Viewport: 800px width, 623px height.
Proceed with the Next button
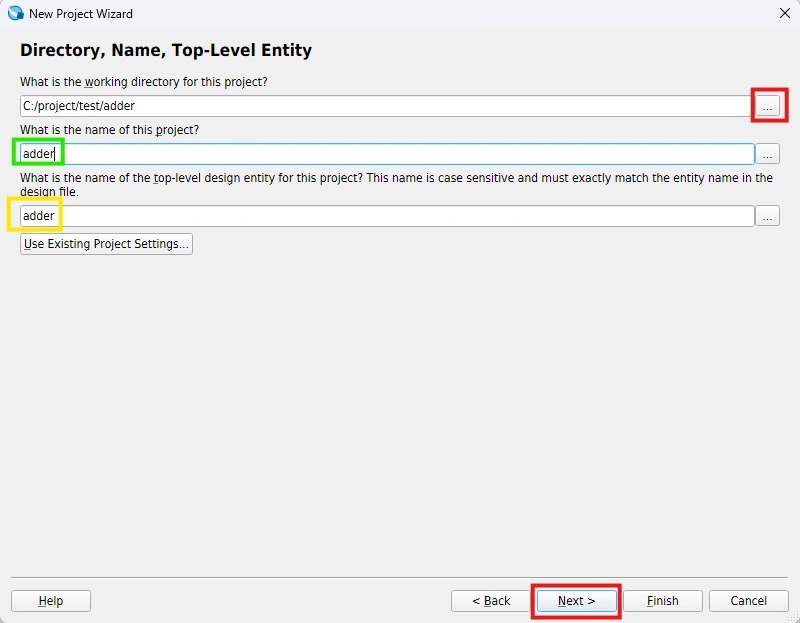tap(576, 601)
